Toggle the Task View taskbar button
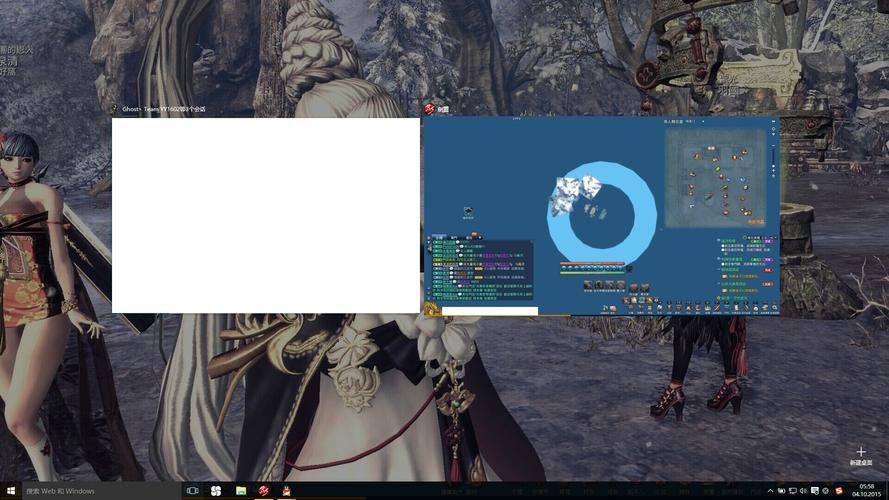Image resolution: width=889 pixels, height=500 pixels. pyautogui.click(x=193, y=491)
